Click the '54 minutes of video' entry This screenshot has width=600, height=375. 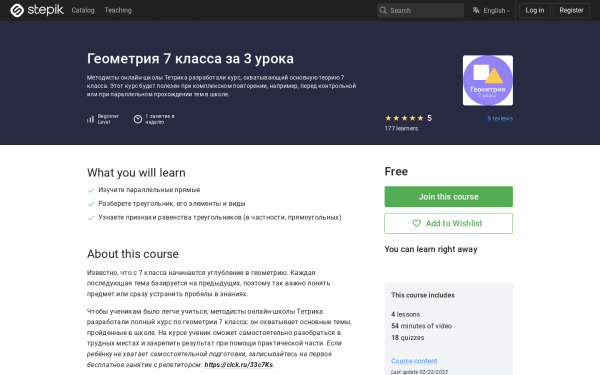click(x=421, y=326)
